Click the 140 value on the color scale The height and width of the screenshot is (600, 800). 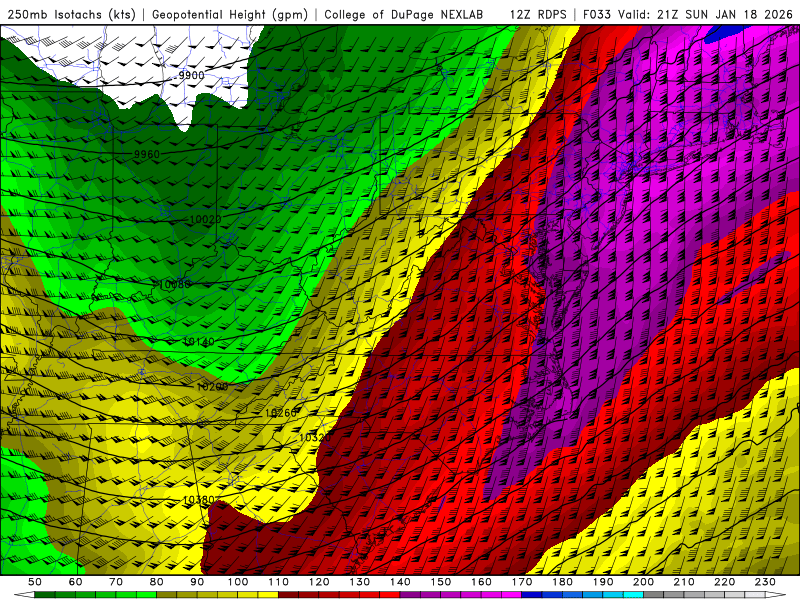point(400,582)
